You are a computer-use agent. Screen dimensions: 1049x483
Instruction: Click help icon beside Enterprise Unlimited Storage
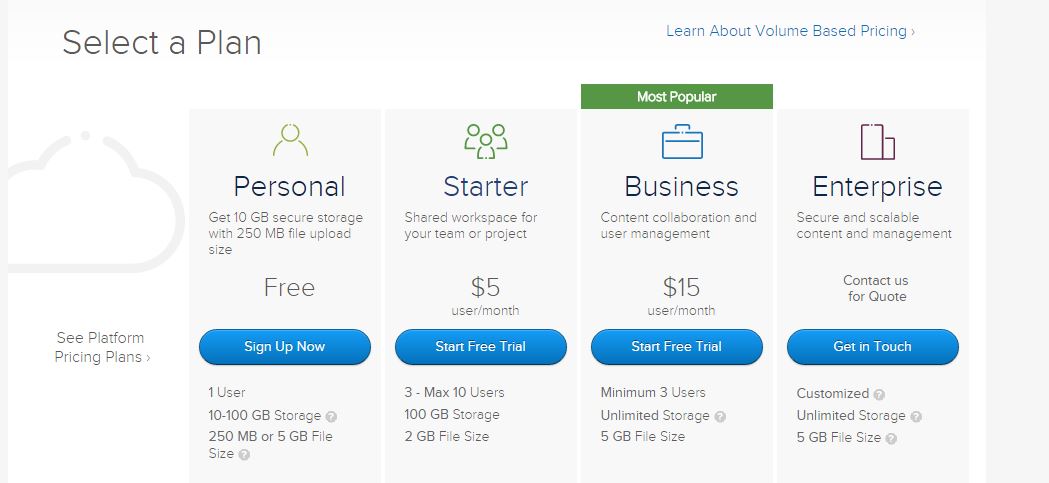[x=916, y=416]
